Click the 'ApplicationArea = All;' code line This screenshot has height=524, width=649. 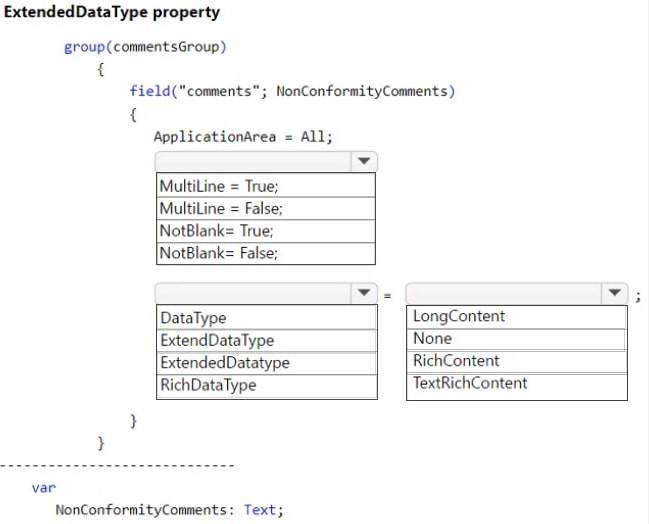[x=243, y=136]
